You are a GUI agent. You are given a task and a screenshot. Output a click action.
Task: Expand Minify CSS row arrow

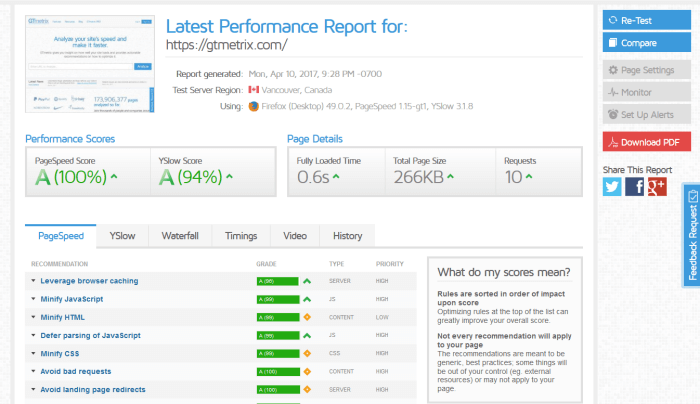click(33, 353)
